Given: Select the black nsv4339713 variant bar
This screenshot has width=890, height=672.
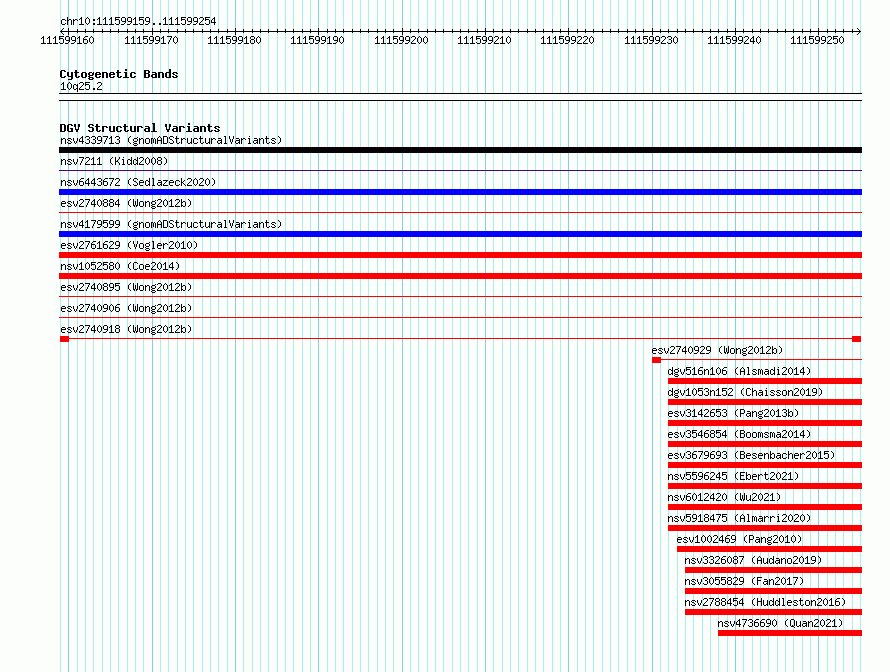Looking at the screenshot, I should [460, 150].
